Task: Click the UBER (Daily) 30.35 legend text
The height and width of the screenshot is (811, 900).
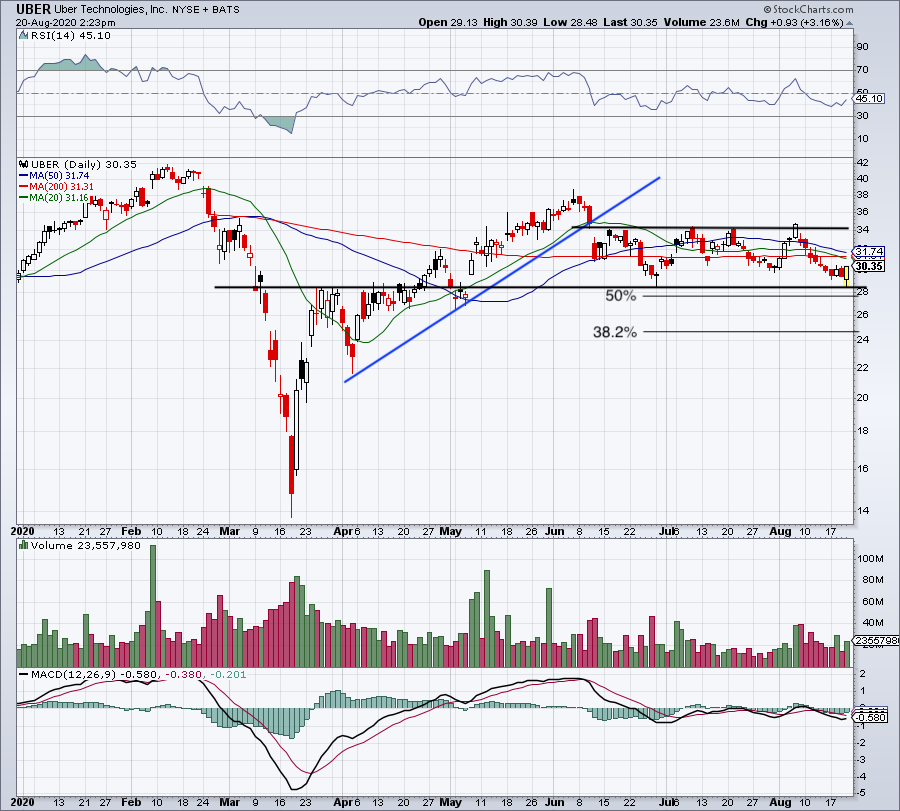Action: 84,165
